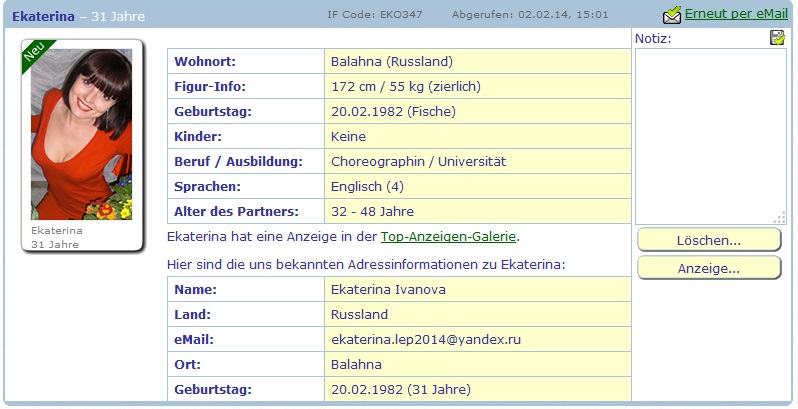
Task: Click the resize grip of the Notiz box
Action: (780, 219)
